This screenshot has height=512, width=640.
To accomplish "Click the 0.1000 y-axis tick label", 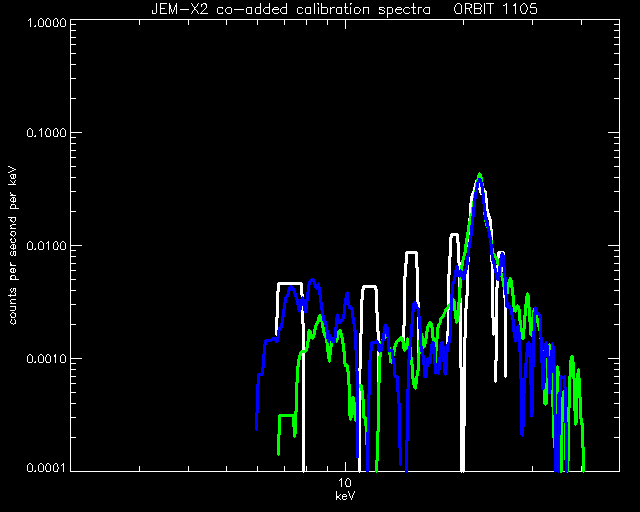I will (x=46, y=133).
